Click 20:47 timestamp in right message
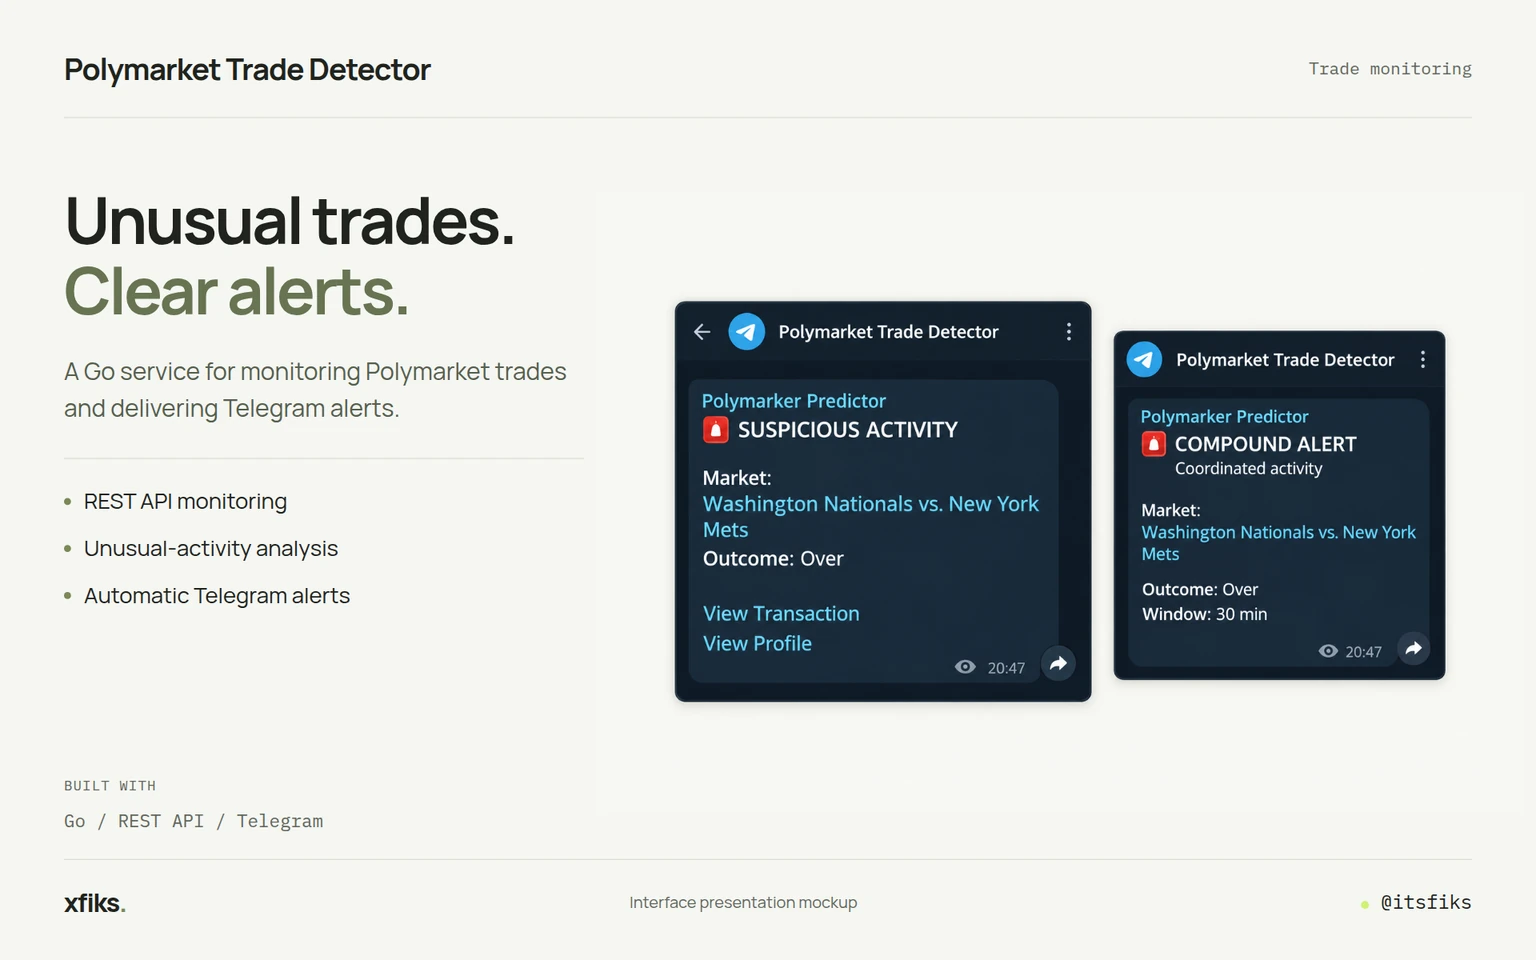Screen dimensions: 1536x960 (1363, 652)
